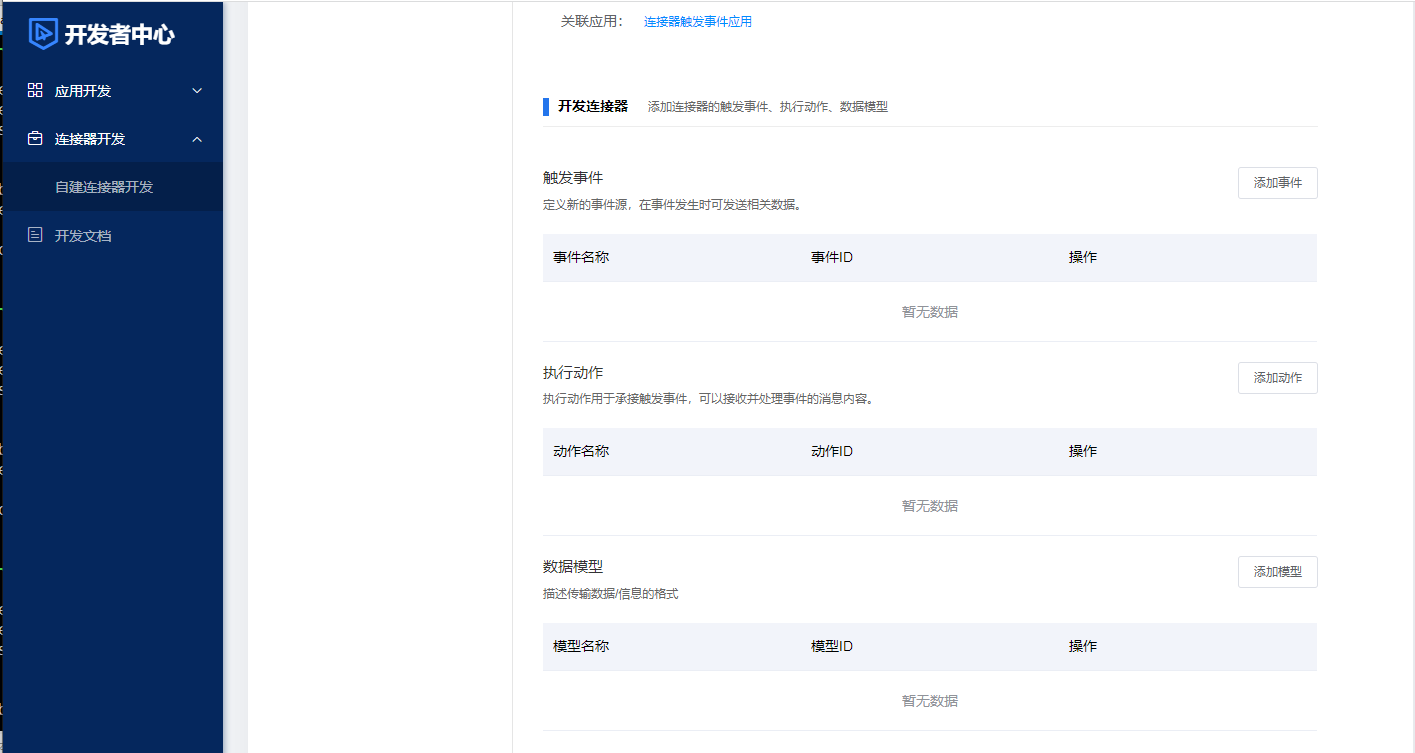
Task: Click 暂无数据 in the 触发事件 table
Action: coord(930,312)
